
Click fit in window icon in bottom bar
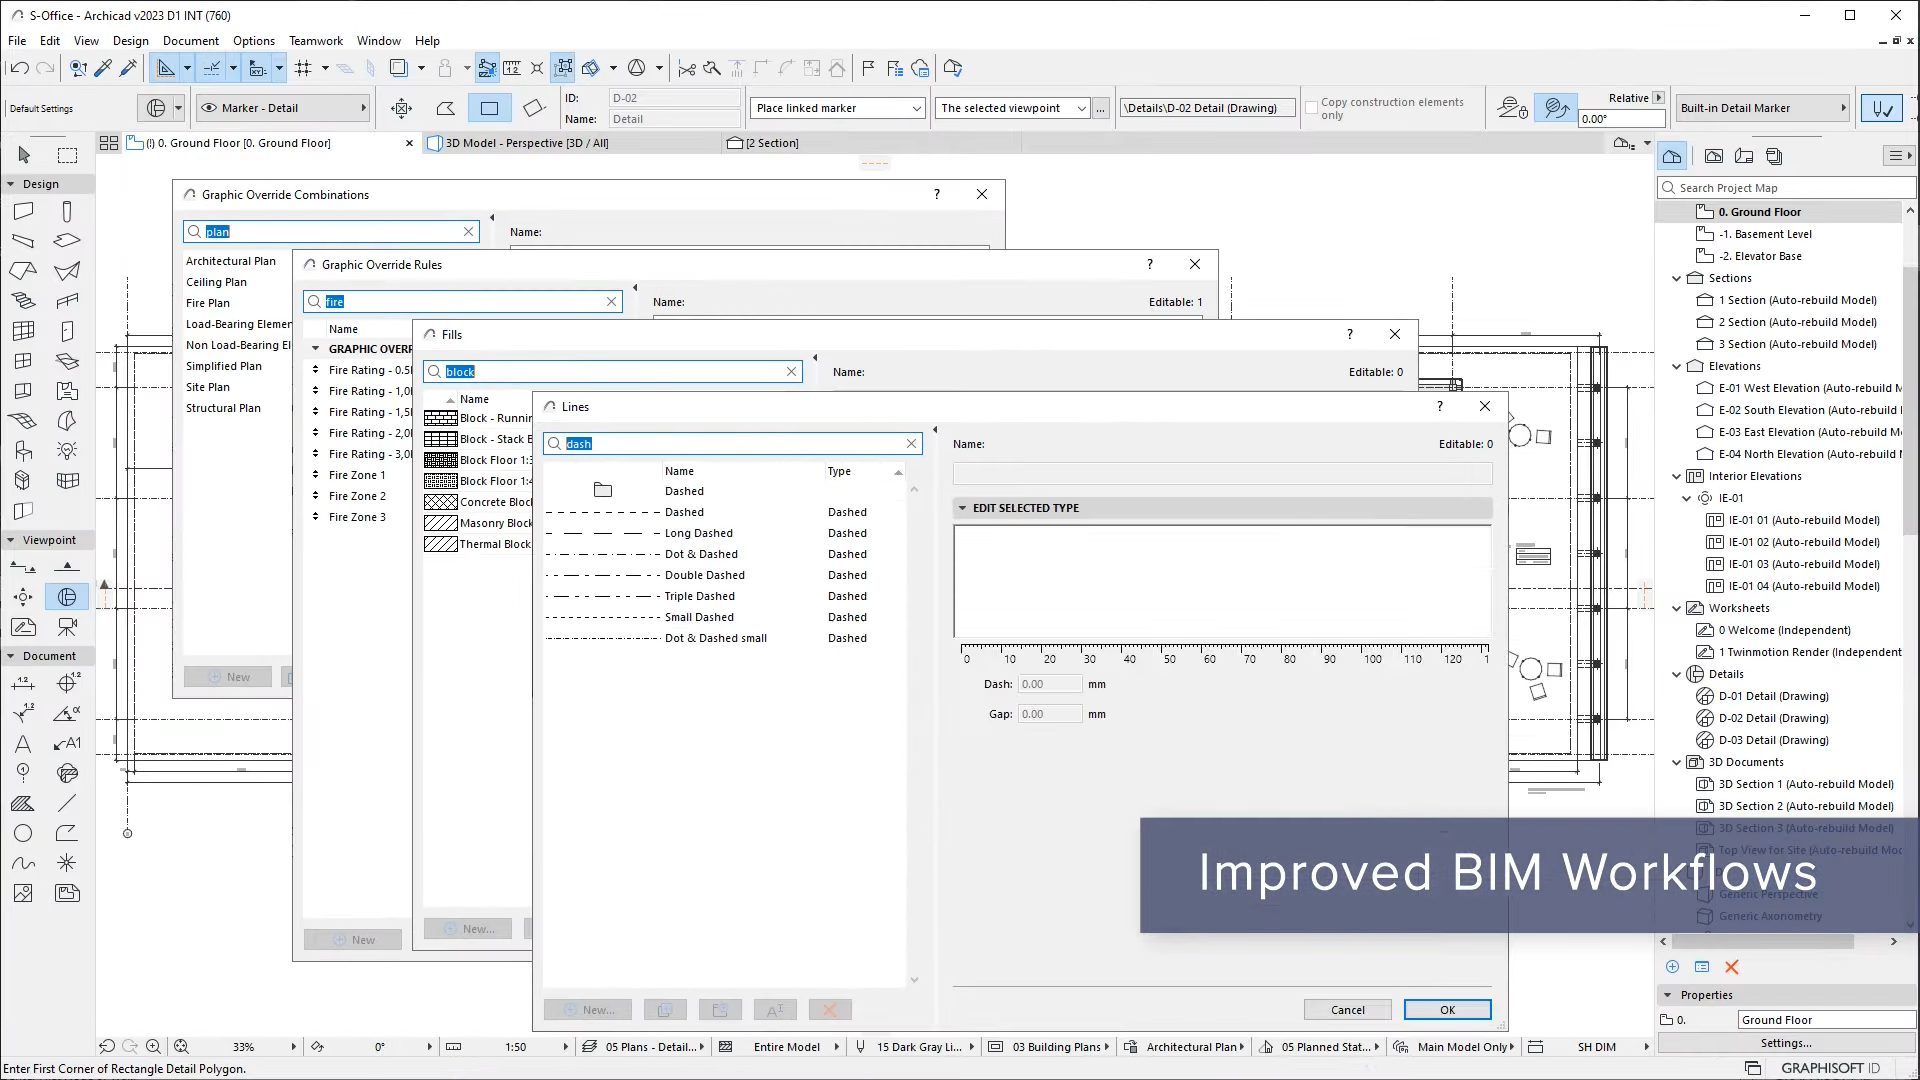pos(181,1047)
